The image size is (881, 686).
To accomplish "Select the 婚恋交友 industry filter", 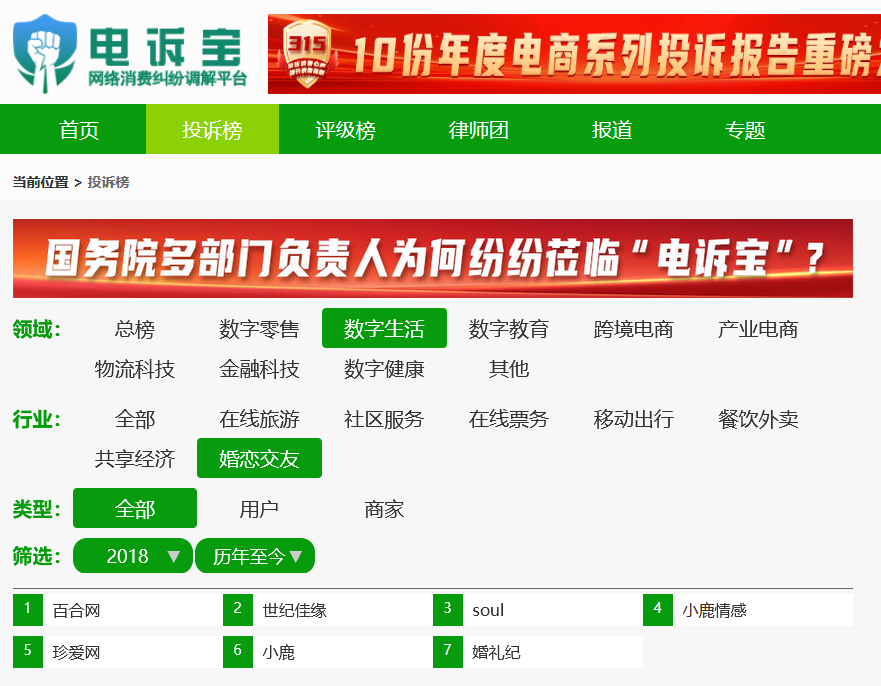I will pyautogui.click(x=259, y=458).
